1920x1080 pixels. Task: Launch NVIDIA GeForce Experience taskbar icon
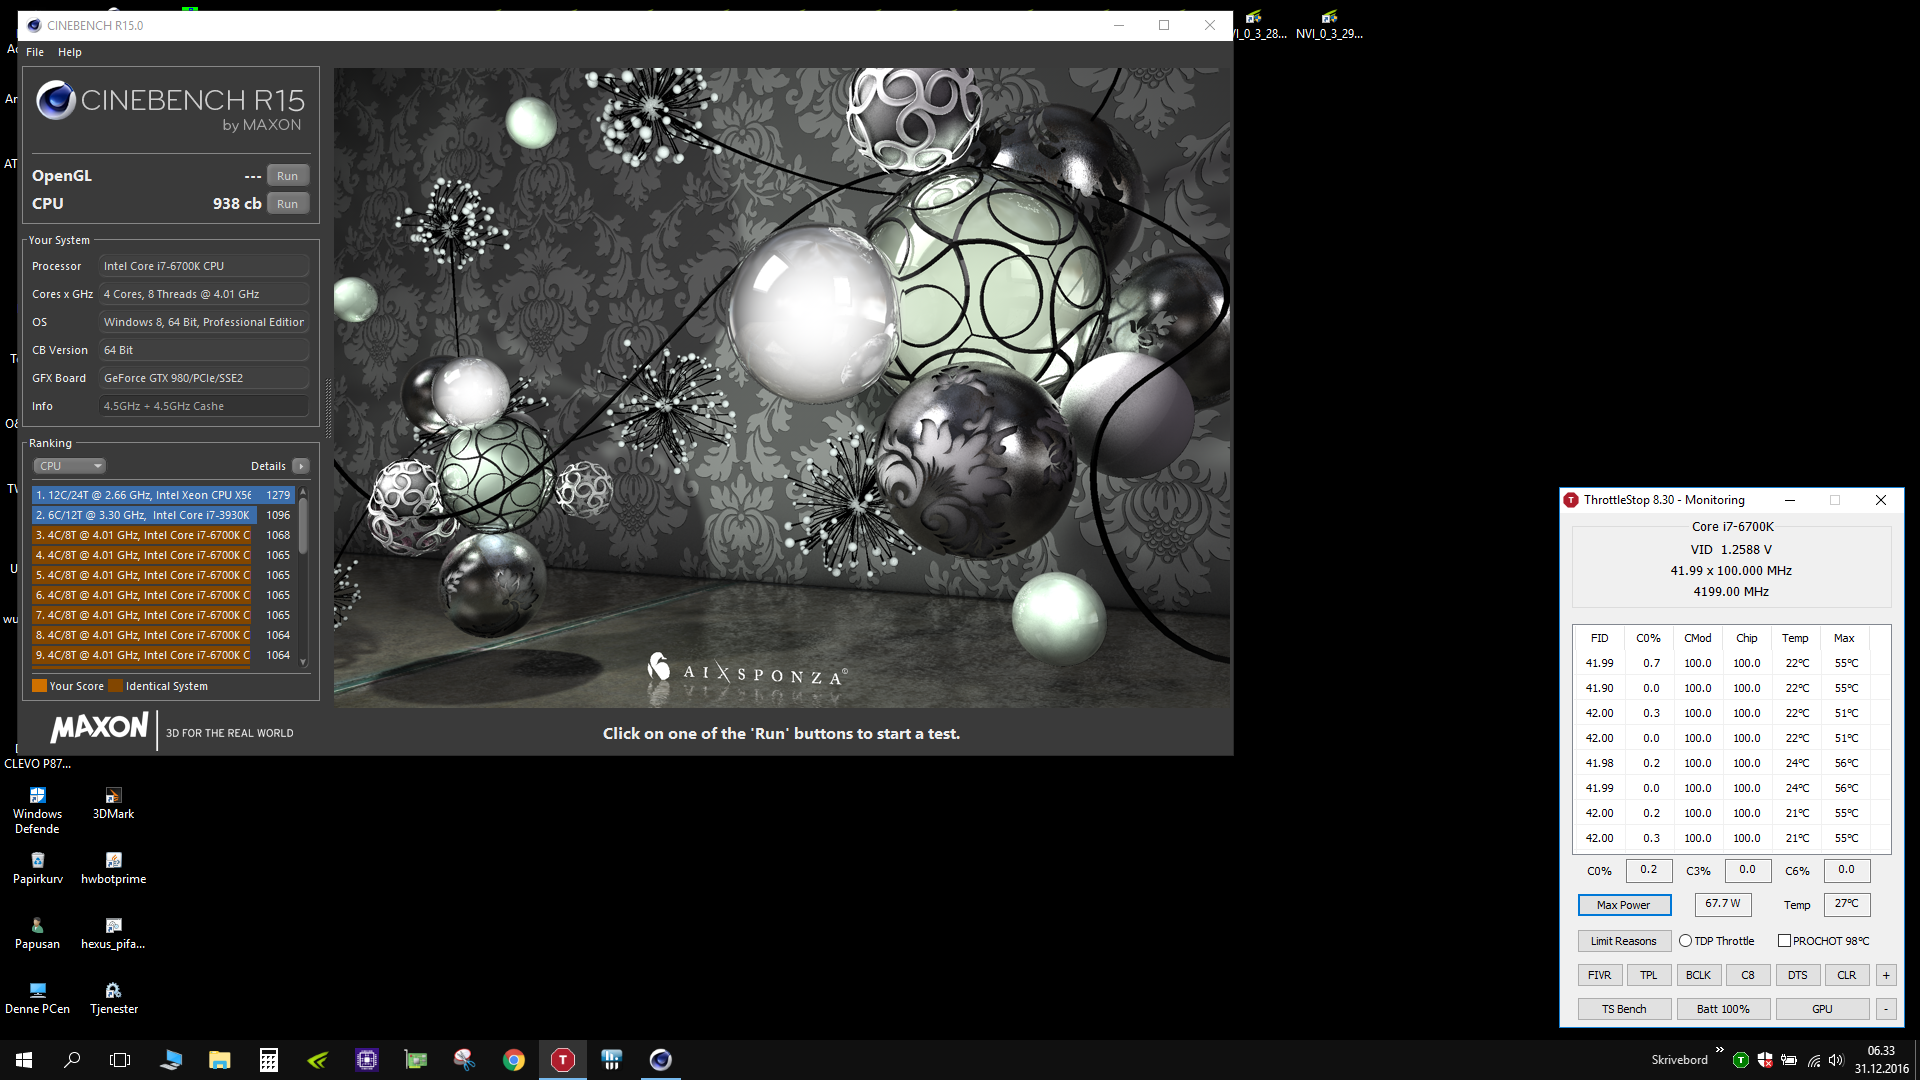[x=318, y=1060]
